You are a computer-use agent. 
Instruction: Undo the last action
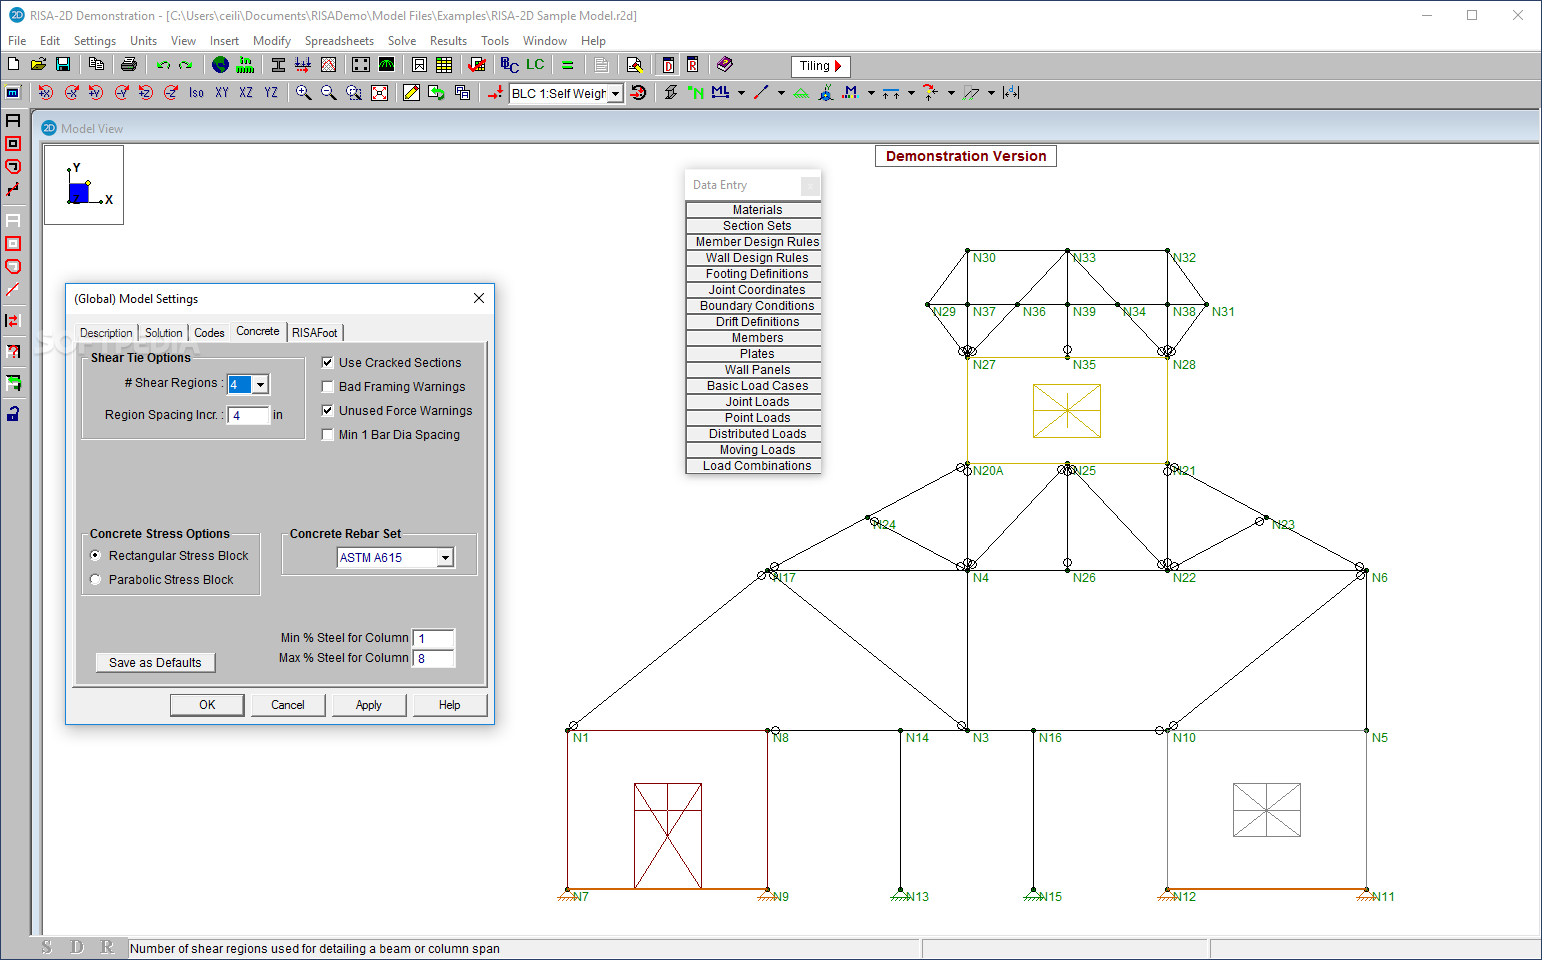tap(163, 65)
